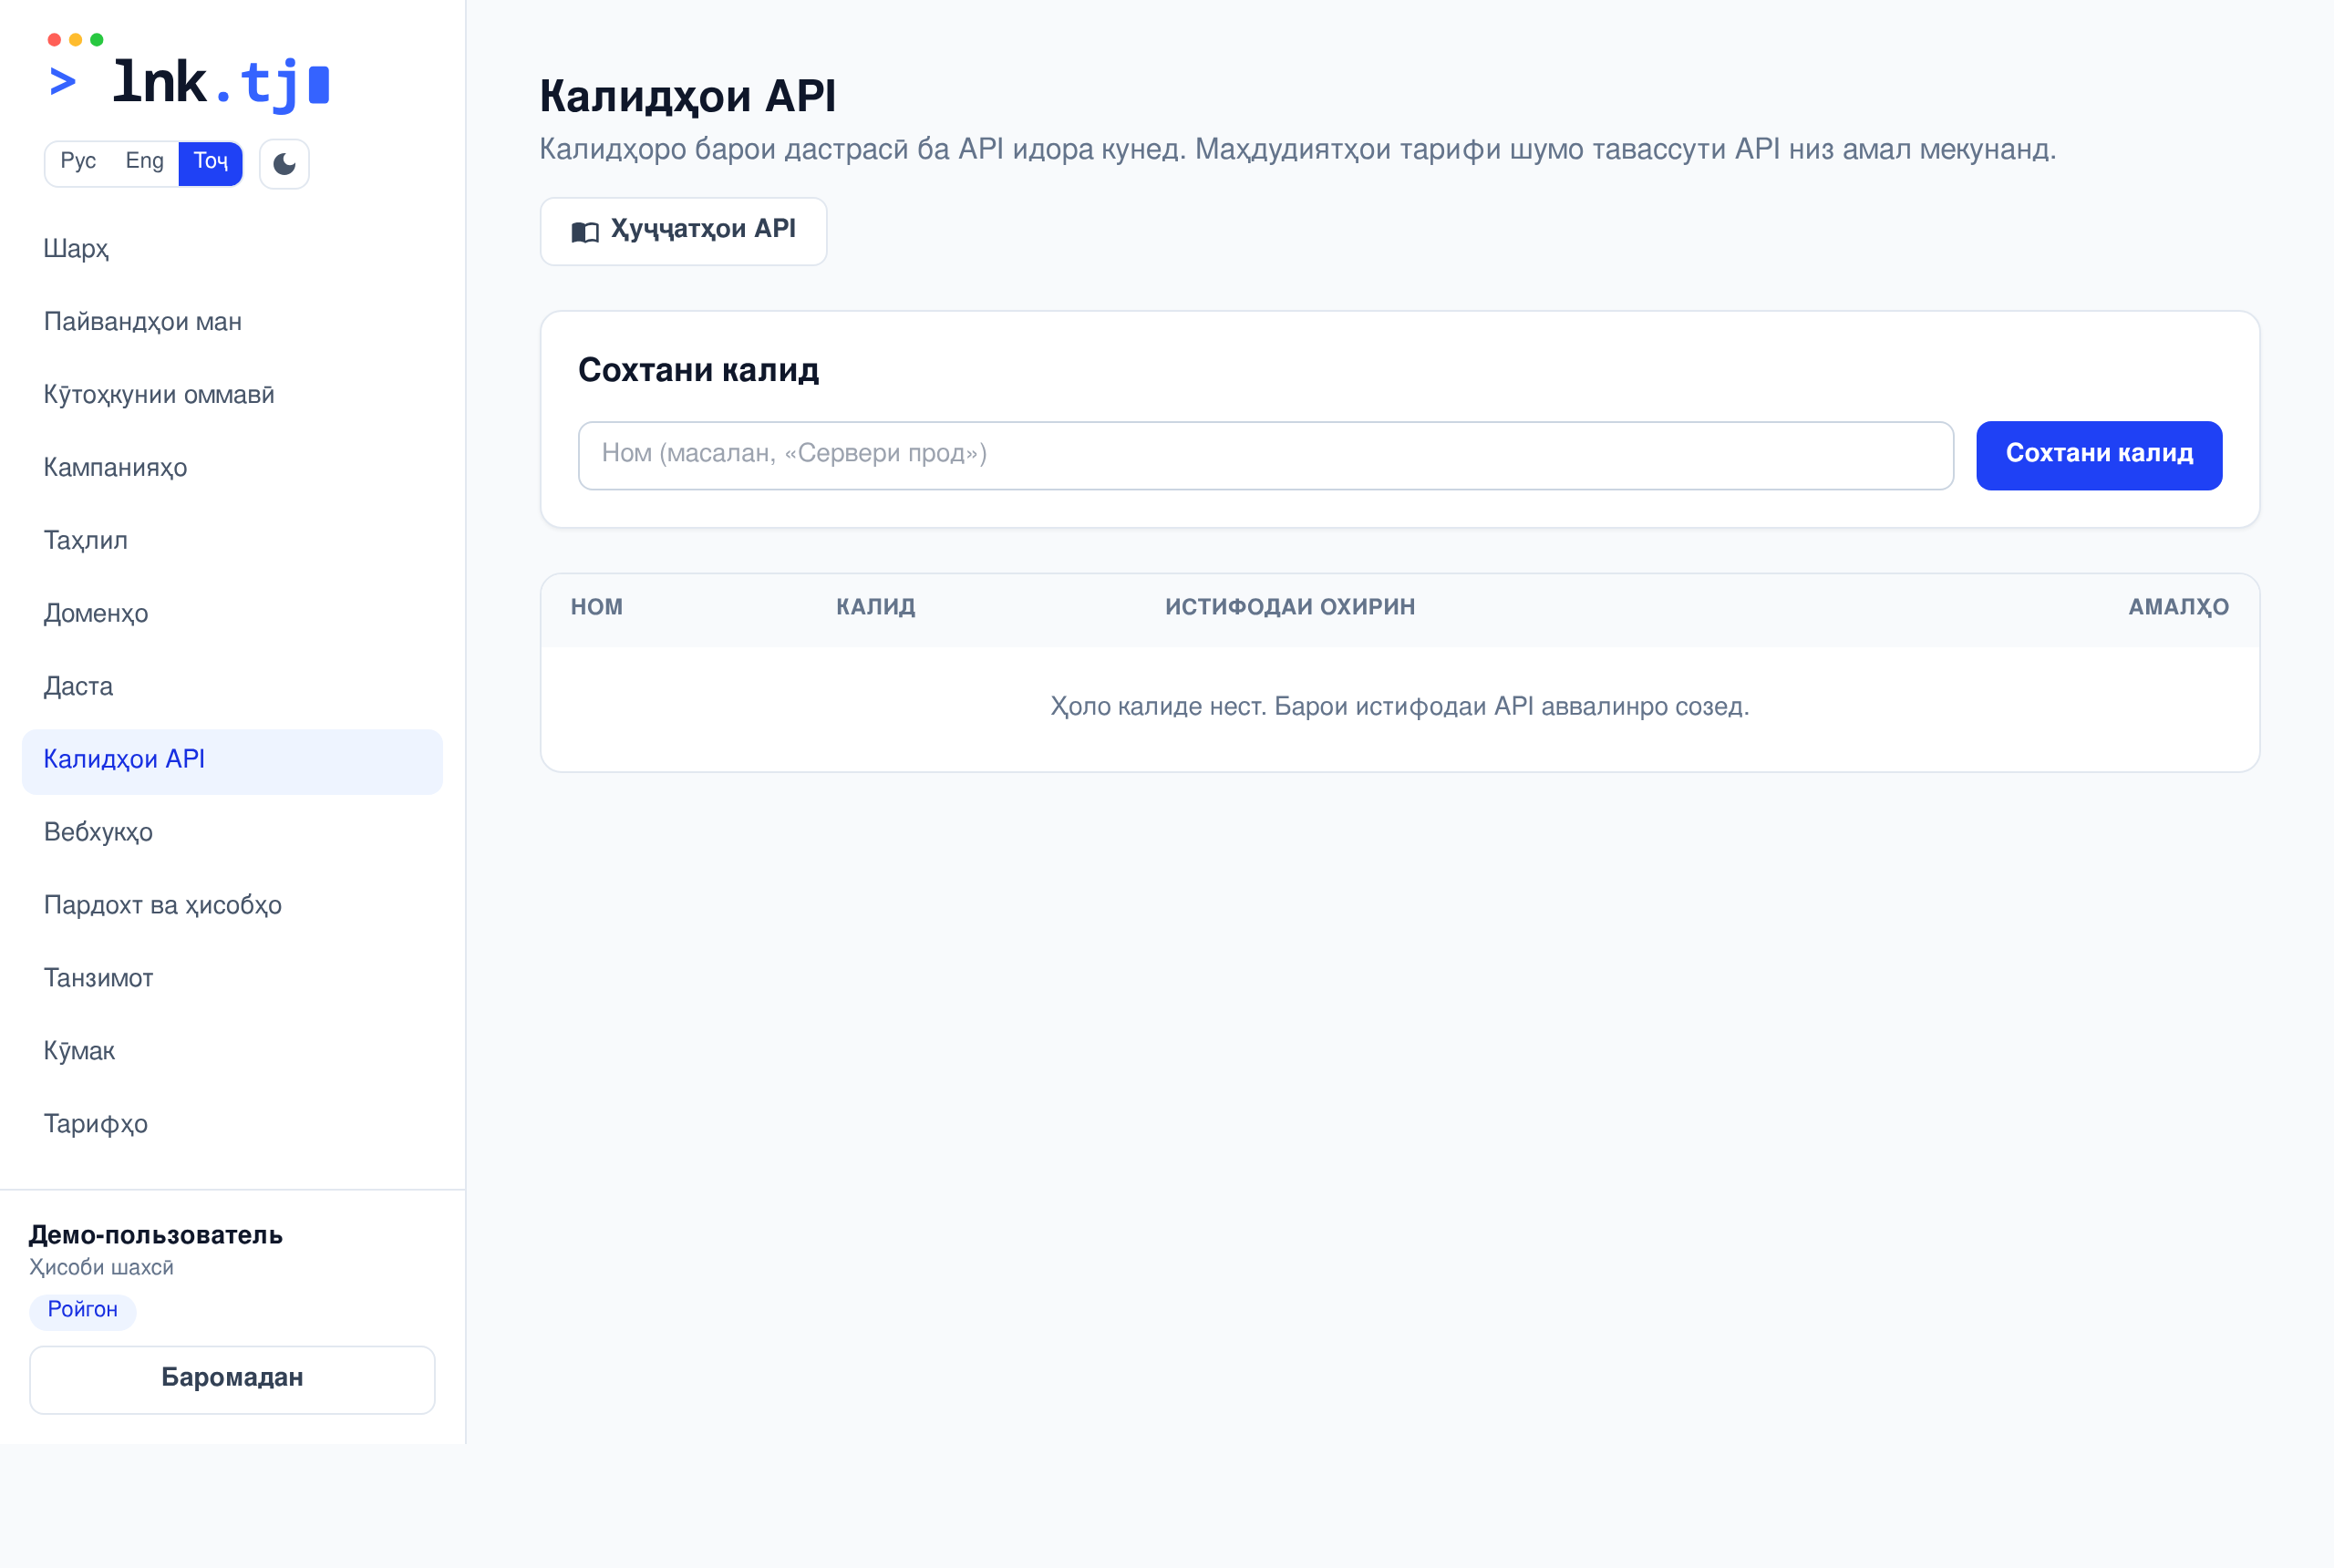Go to Пайвандҳои ман
This screenshot has width=2334, height=1568.
(232, 322)
